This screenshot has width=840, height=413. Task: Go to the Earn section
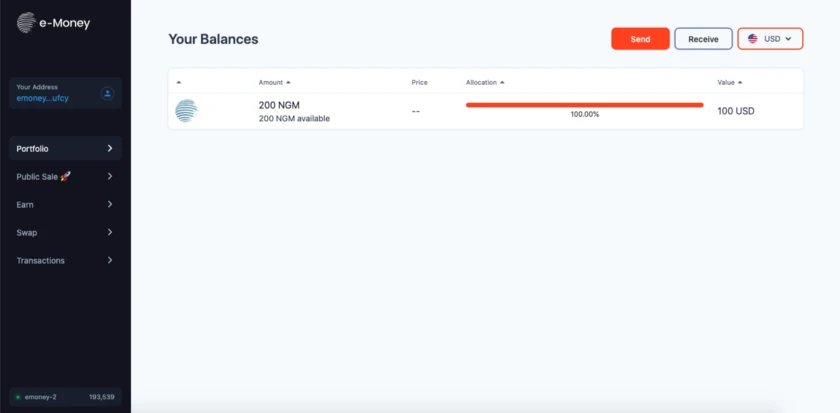click(65, 204)
